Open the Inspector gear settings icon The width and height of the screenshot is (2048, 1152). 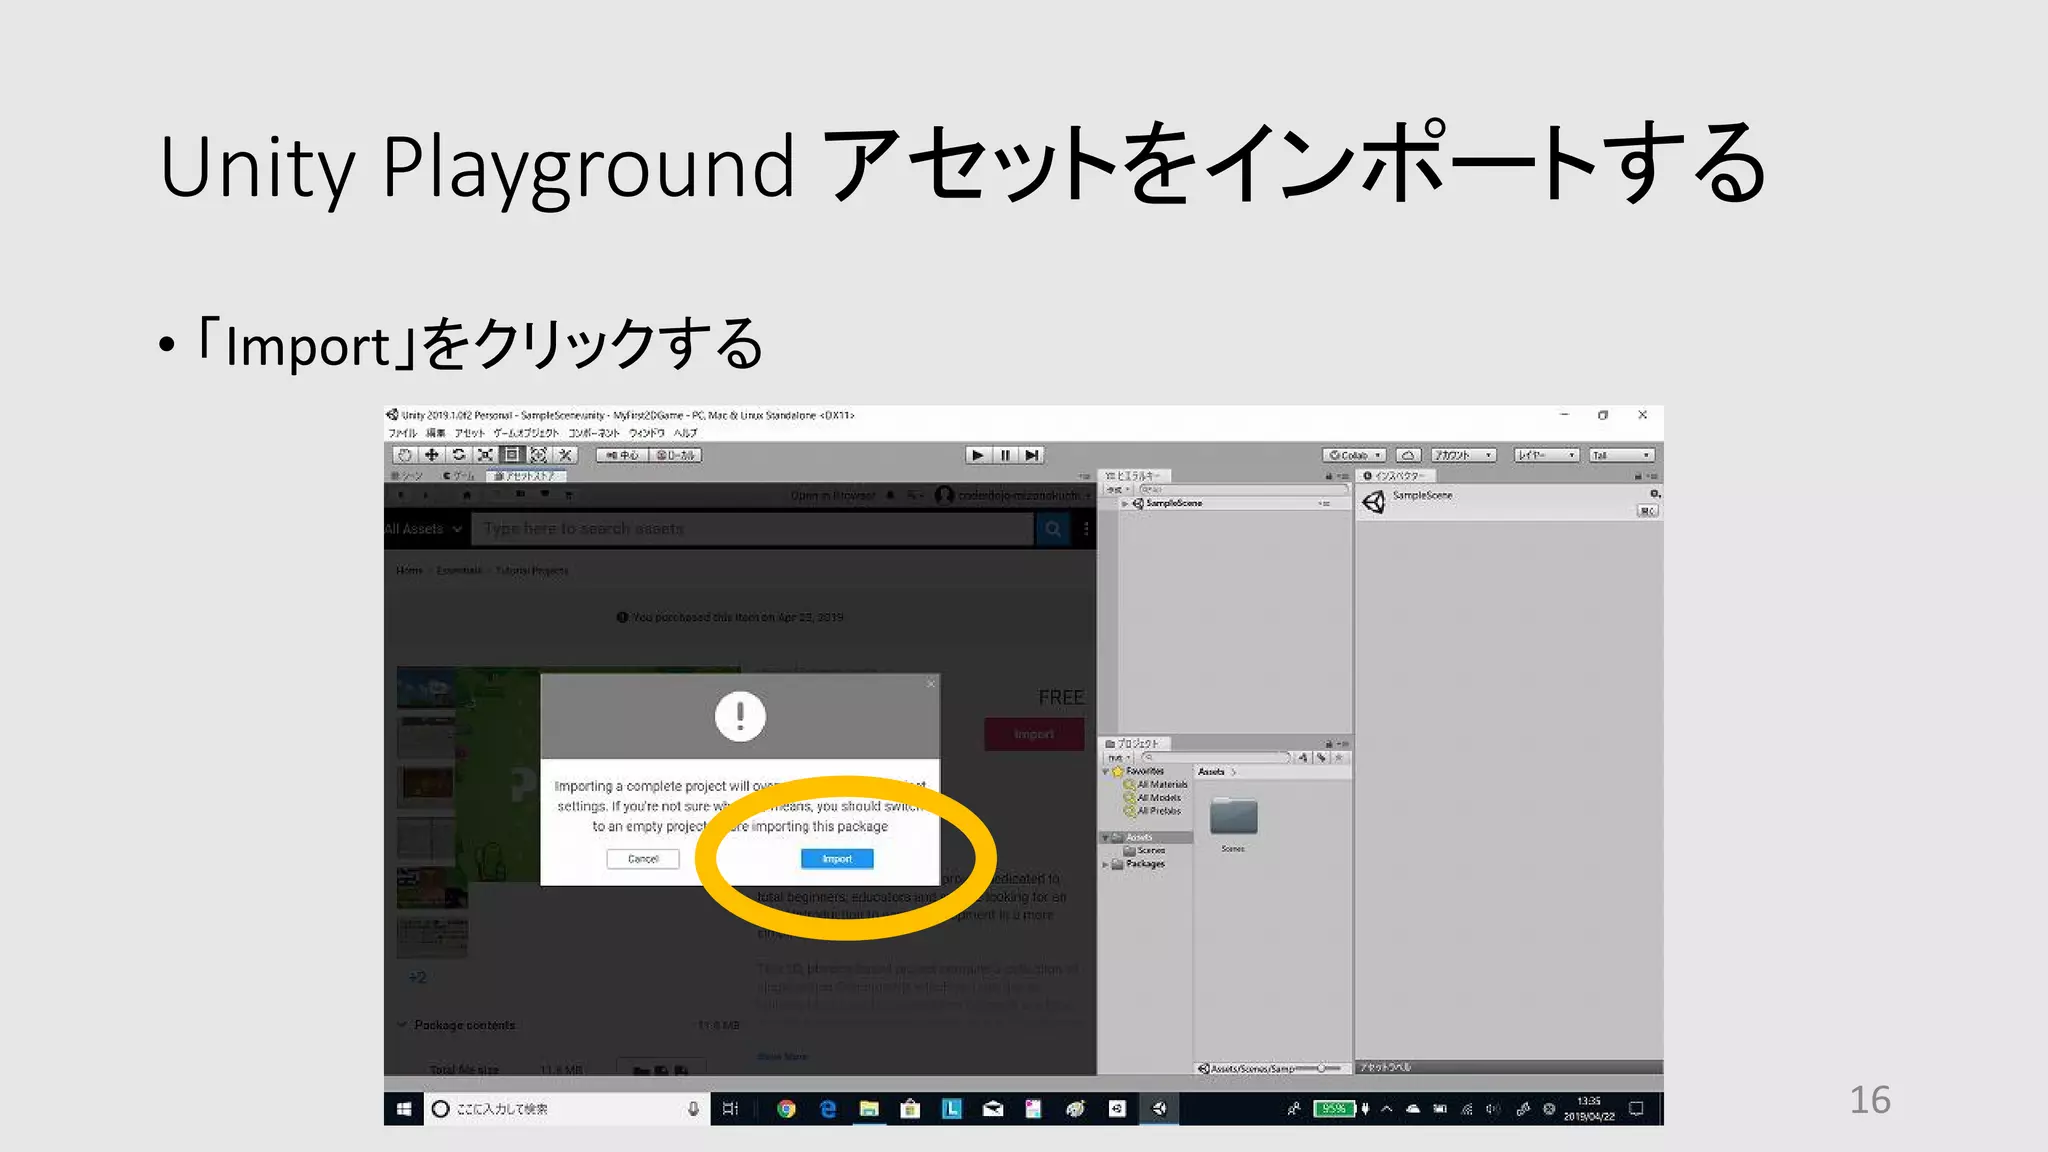click(1654, 494)
